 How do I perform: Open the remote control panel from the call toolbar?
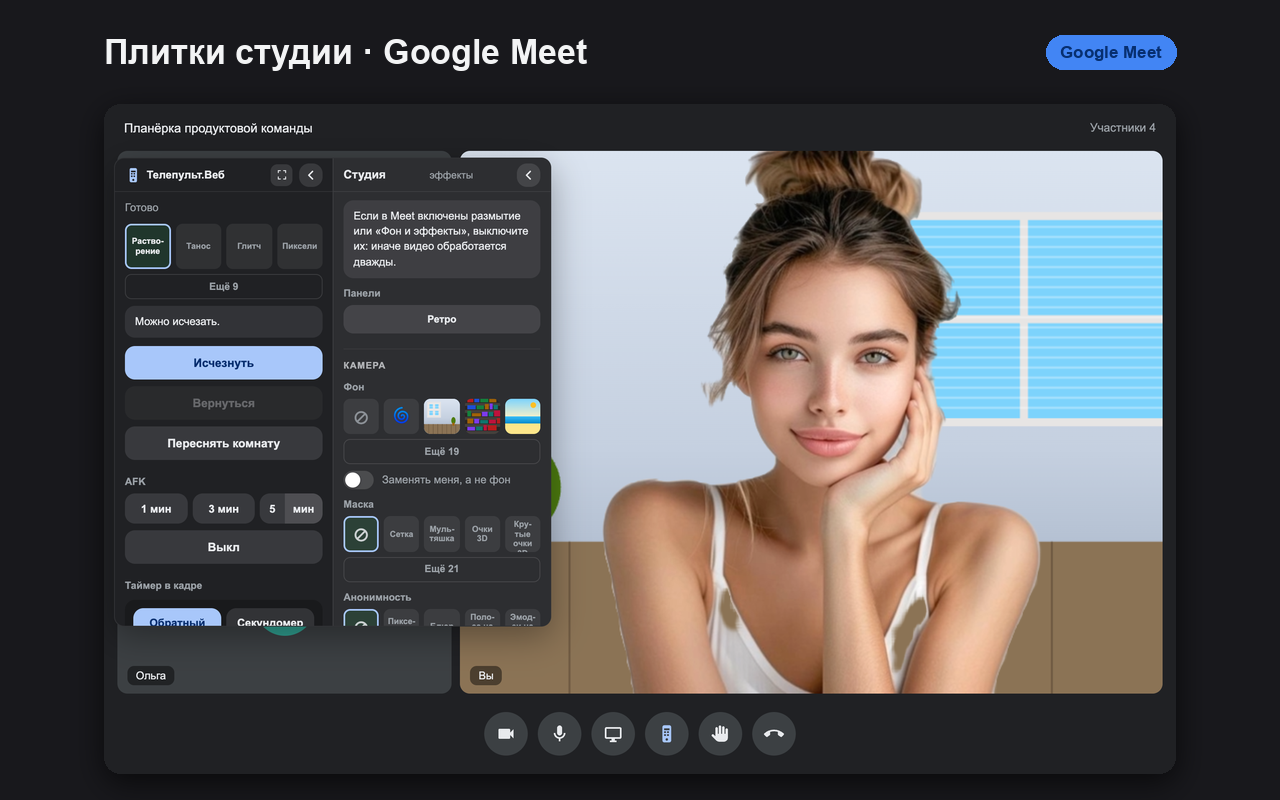666,734
